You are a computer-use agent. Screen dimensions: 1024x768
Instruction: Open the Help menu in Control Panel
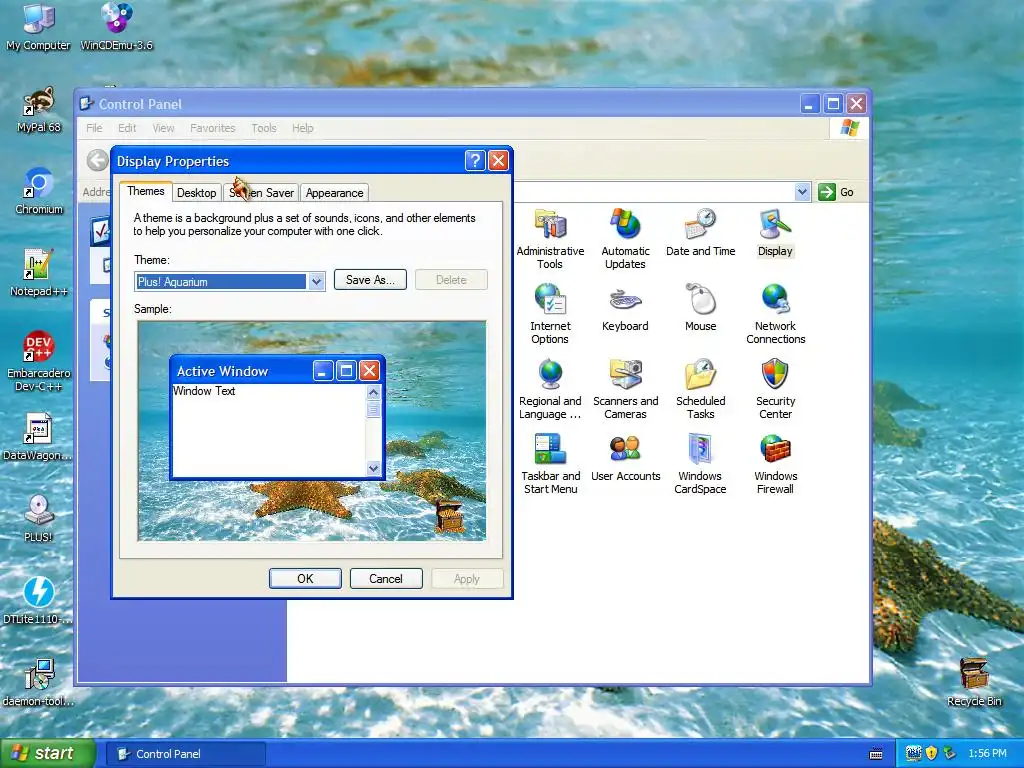(302, 128)
